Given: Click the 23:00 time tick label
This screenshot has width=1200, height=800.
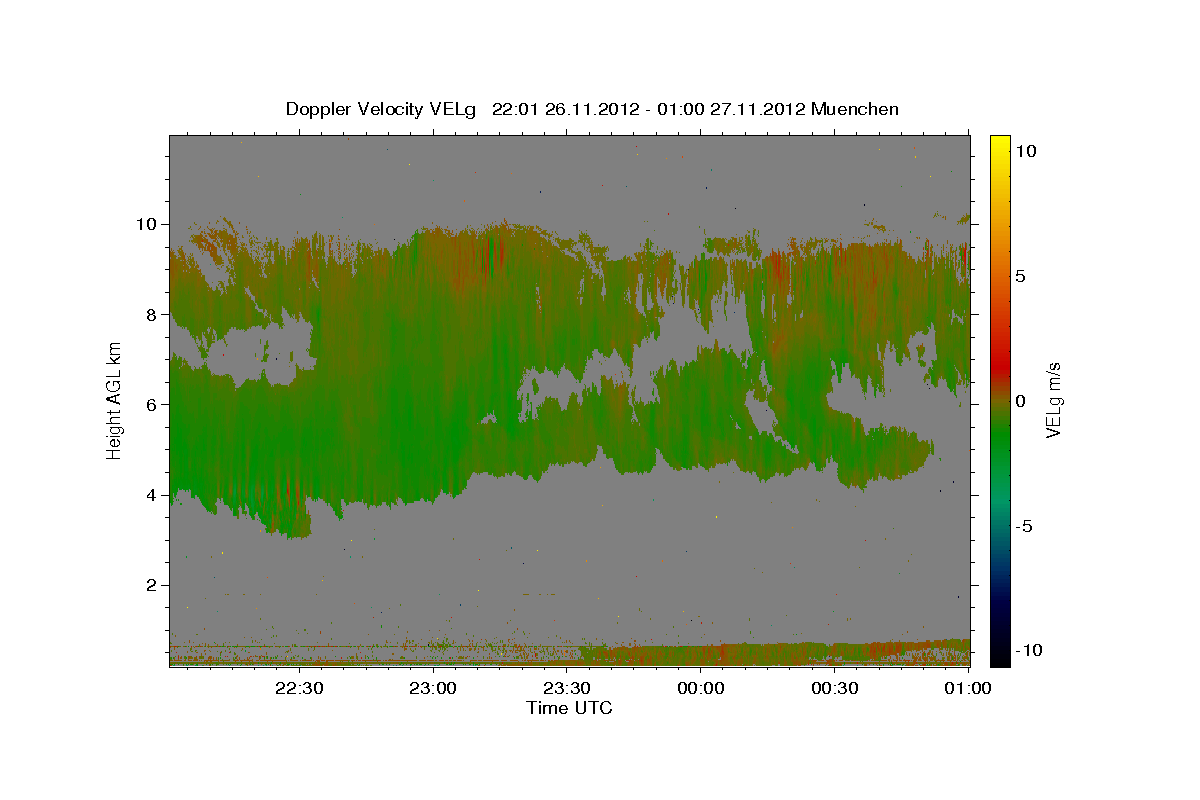Looking at the screenshot, I should tap(434, 688).
